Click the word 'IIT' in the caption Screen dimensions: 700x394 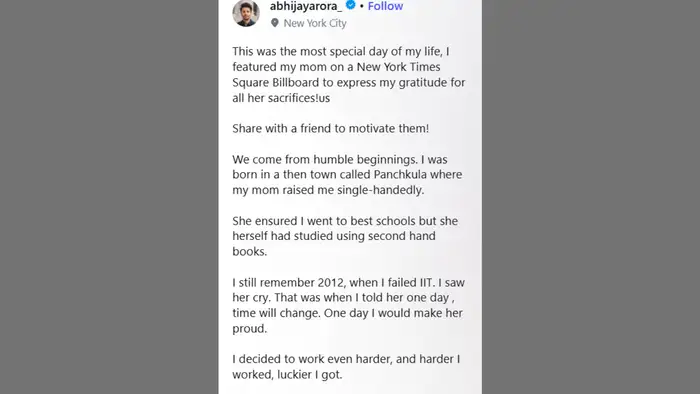[x=427, y=282]
